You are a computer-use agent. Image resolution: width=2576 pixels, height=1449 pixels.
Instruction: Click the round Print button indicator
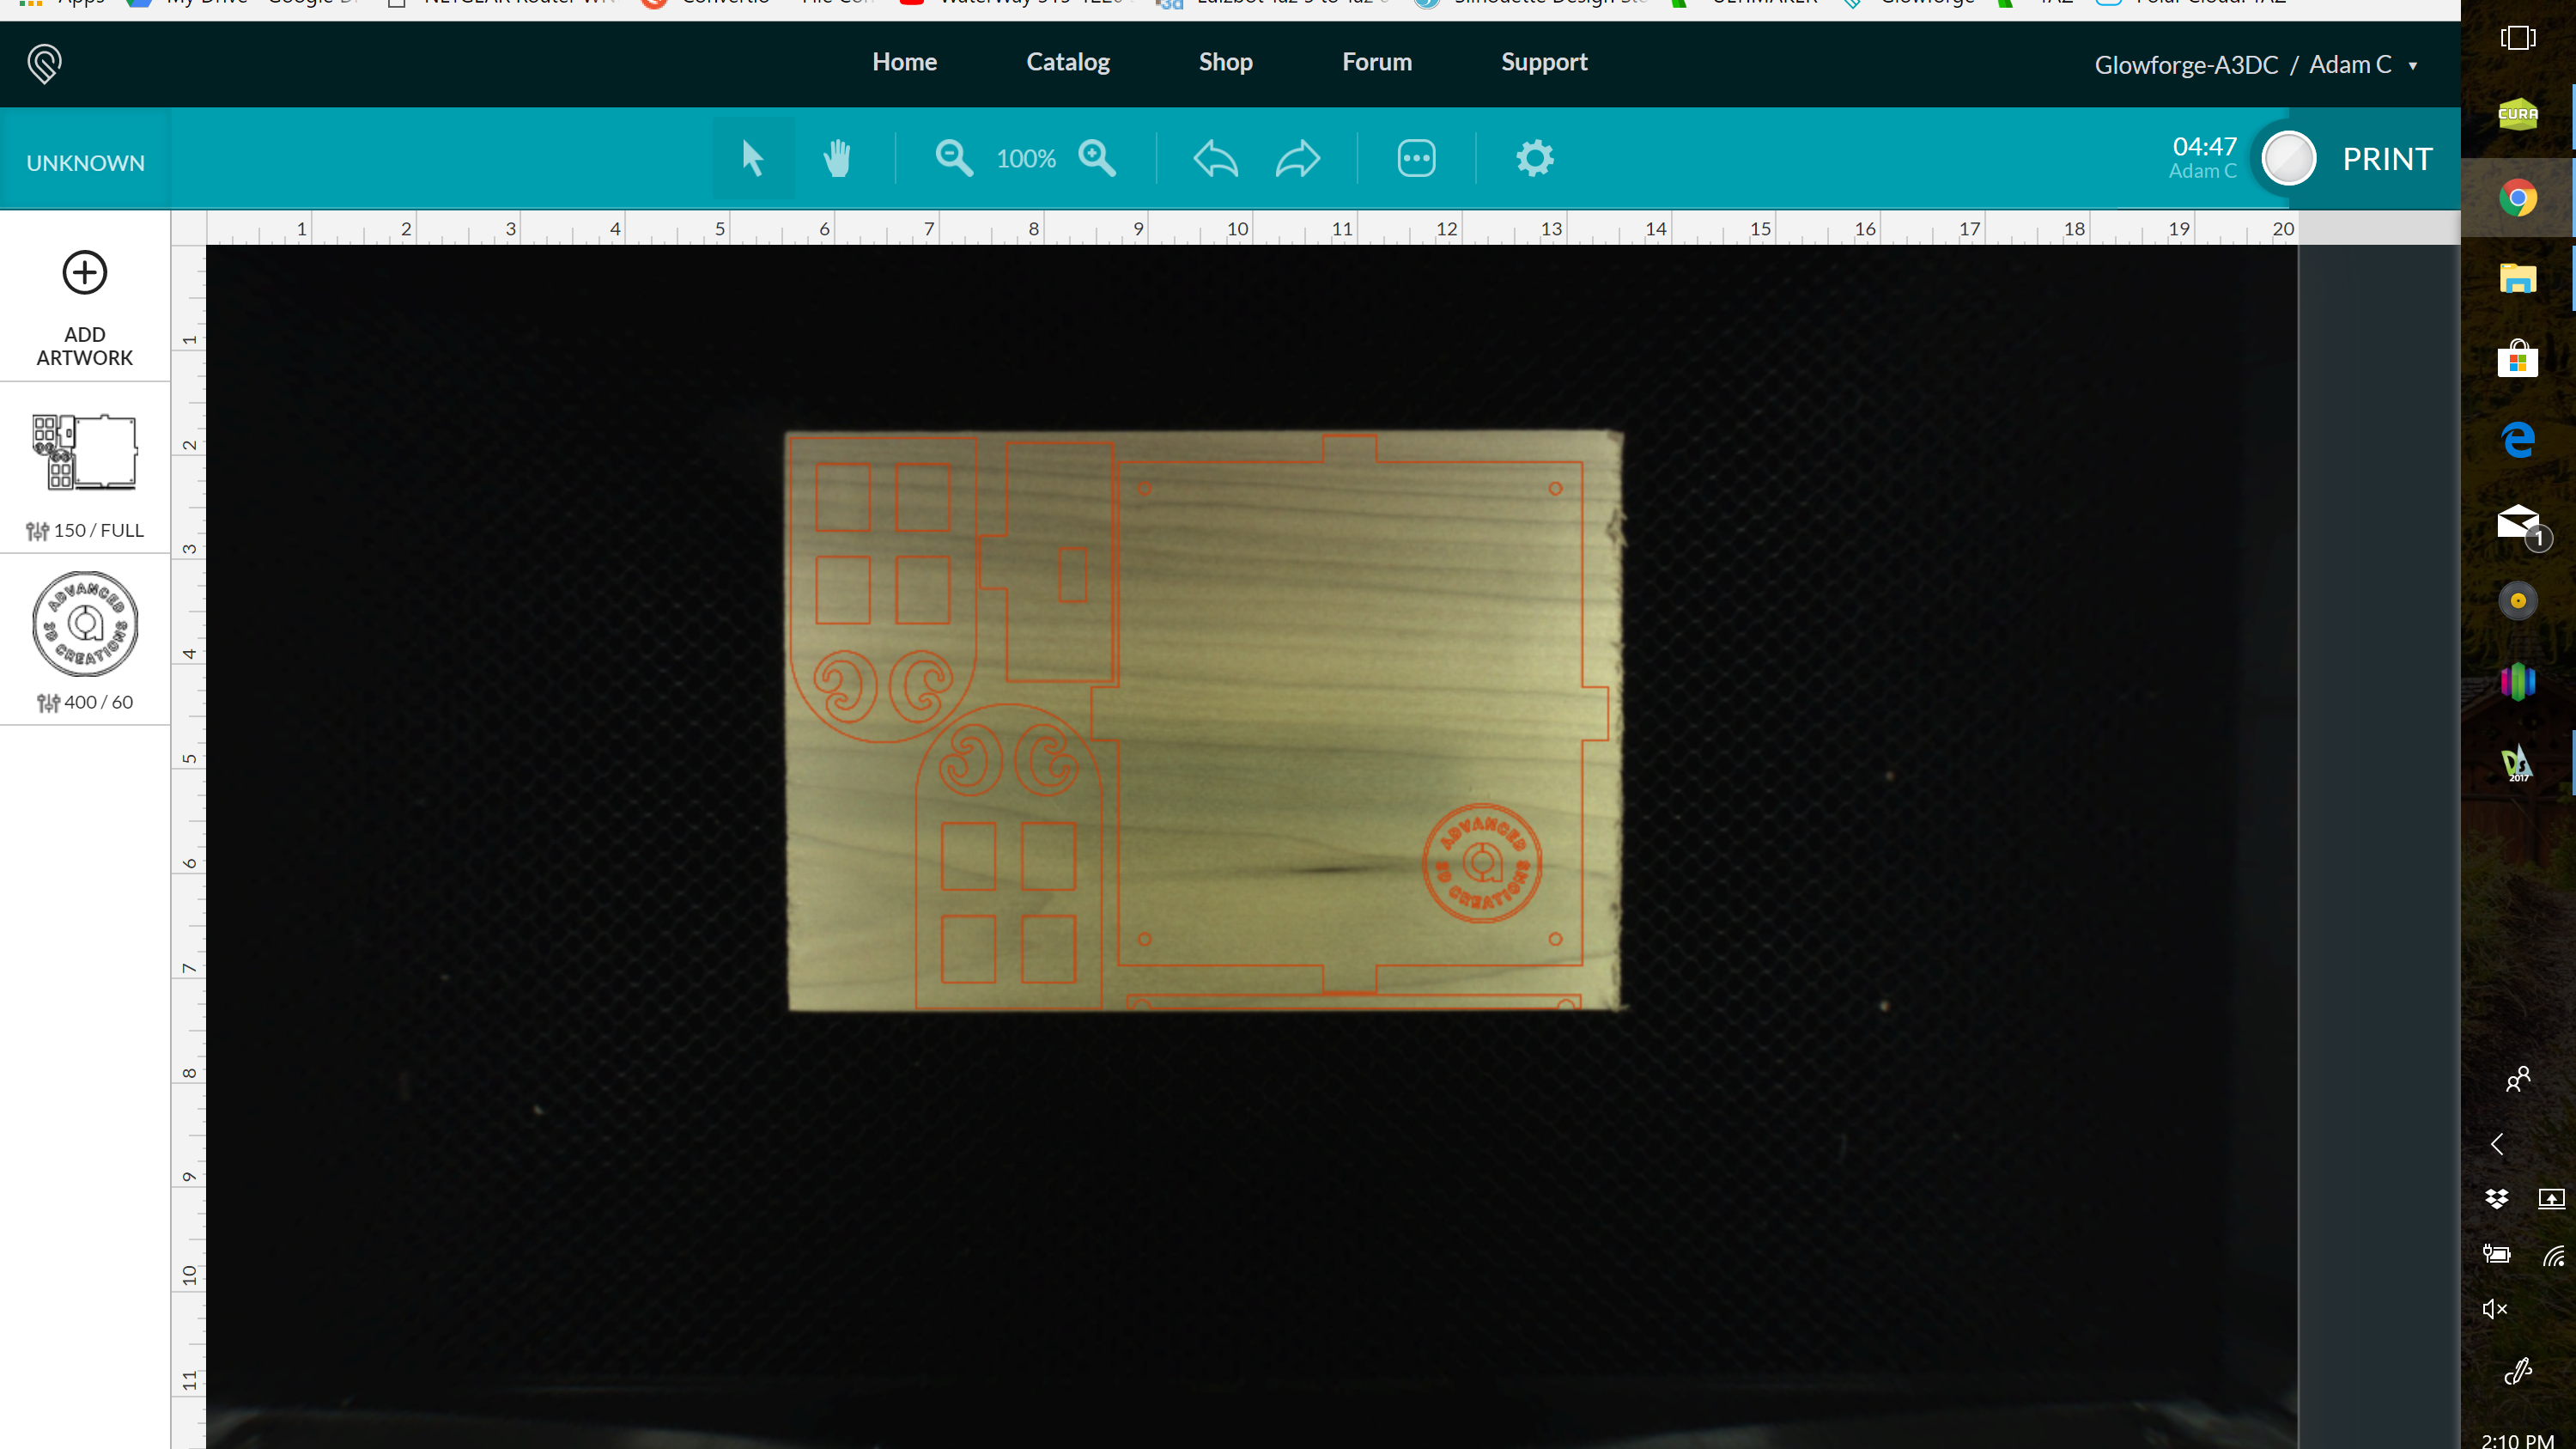coord(2289,158)
